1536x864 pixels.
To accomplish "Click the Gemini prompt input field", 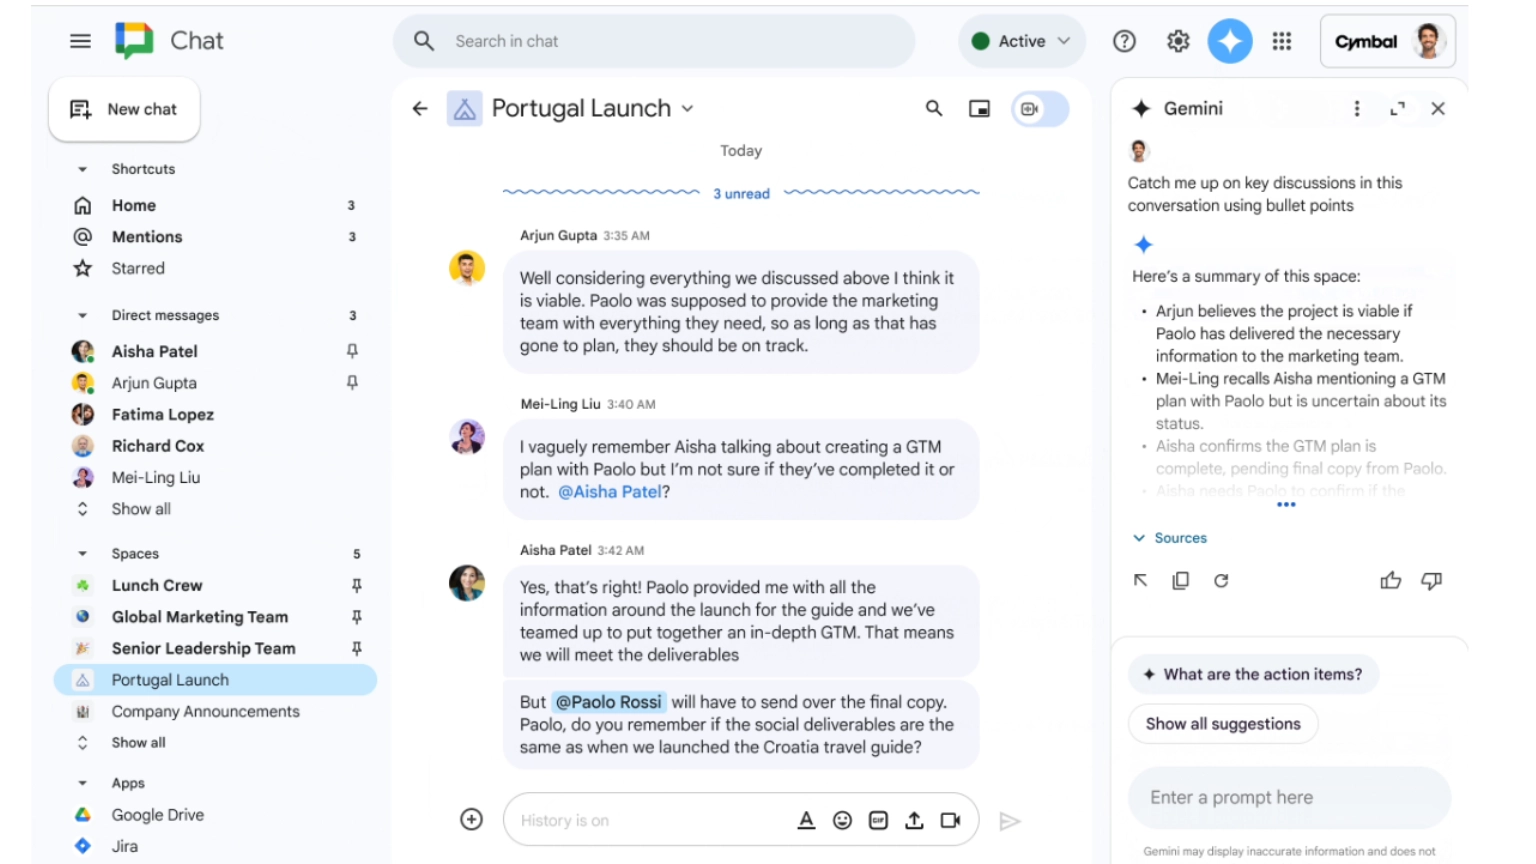I will (x=1288, y=798).
